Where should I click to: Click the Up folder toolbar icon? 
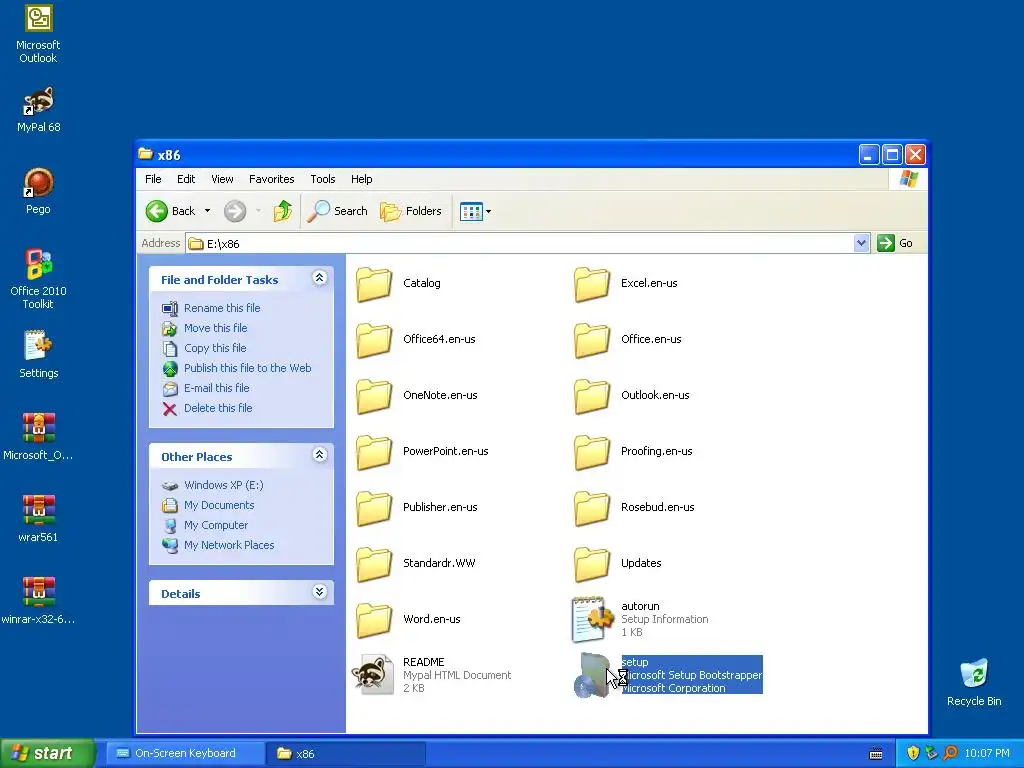[x=283, y=211]
